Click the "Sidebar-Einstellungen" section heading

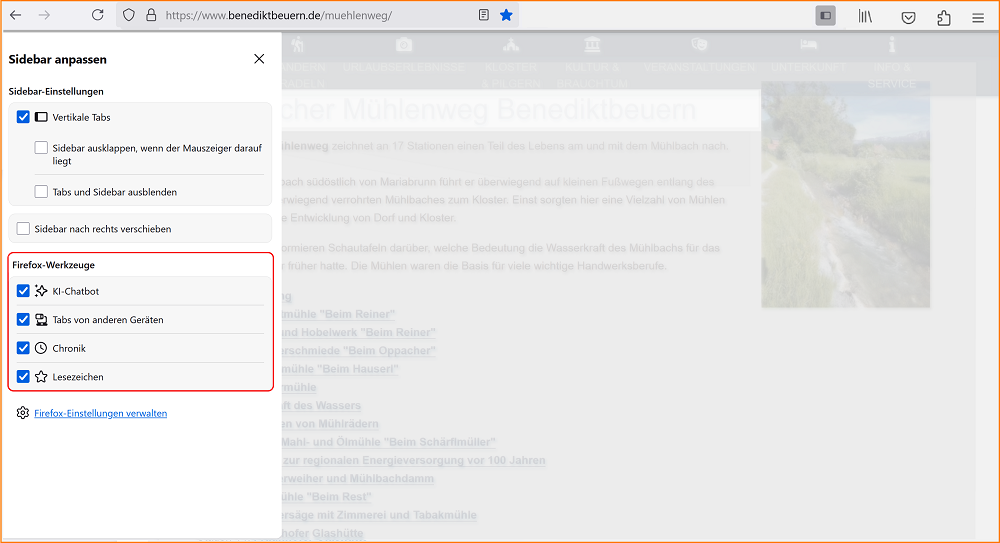tap(56, 91)
